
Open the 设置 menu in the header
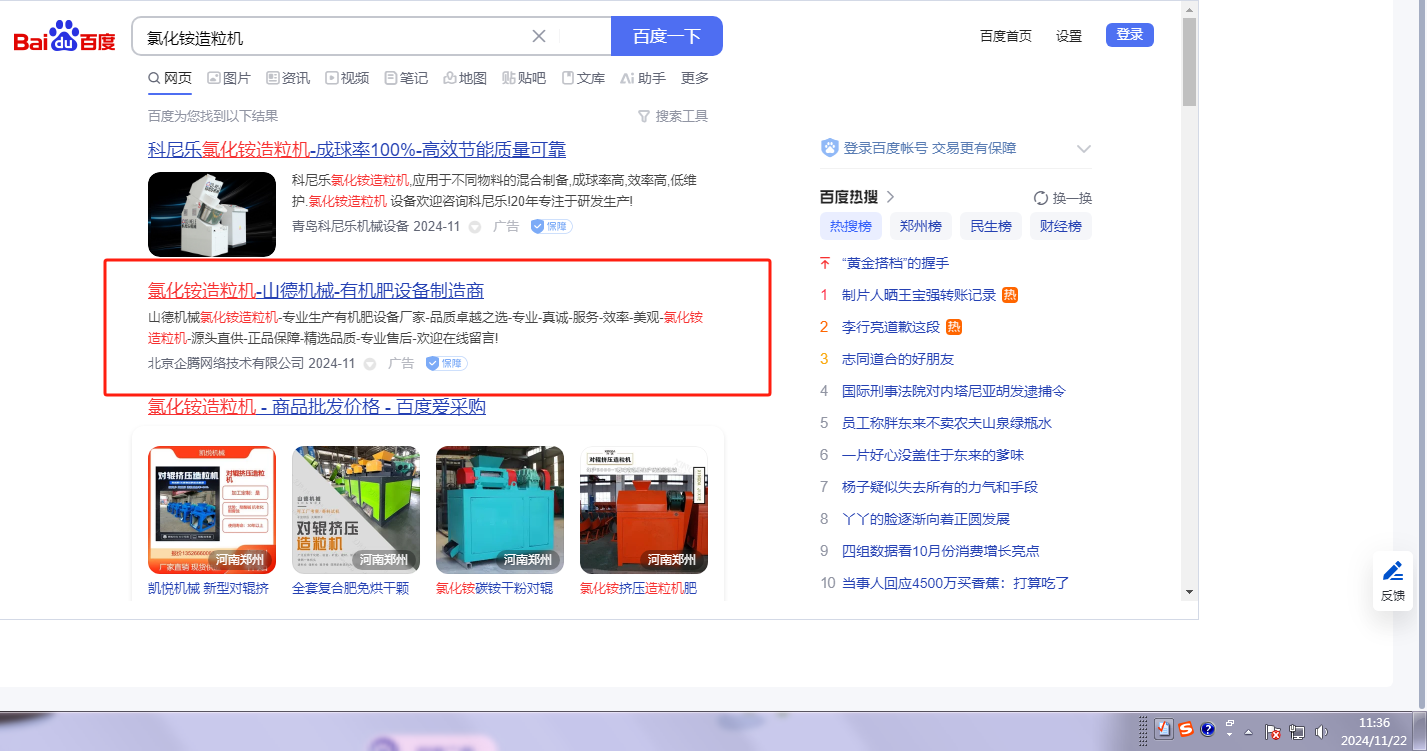(x=1069, y=36)
